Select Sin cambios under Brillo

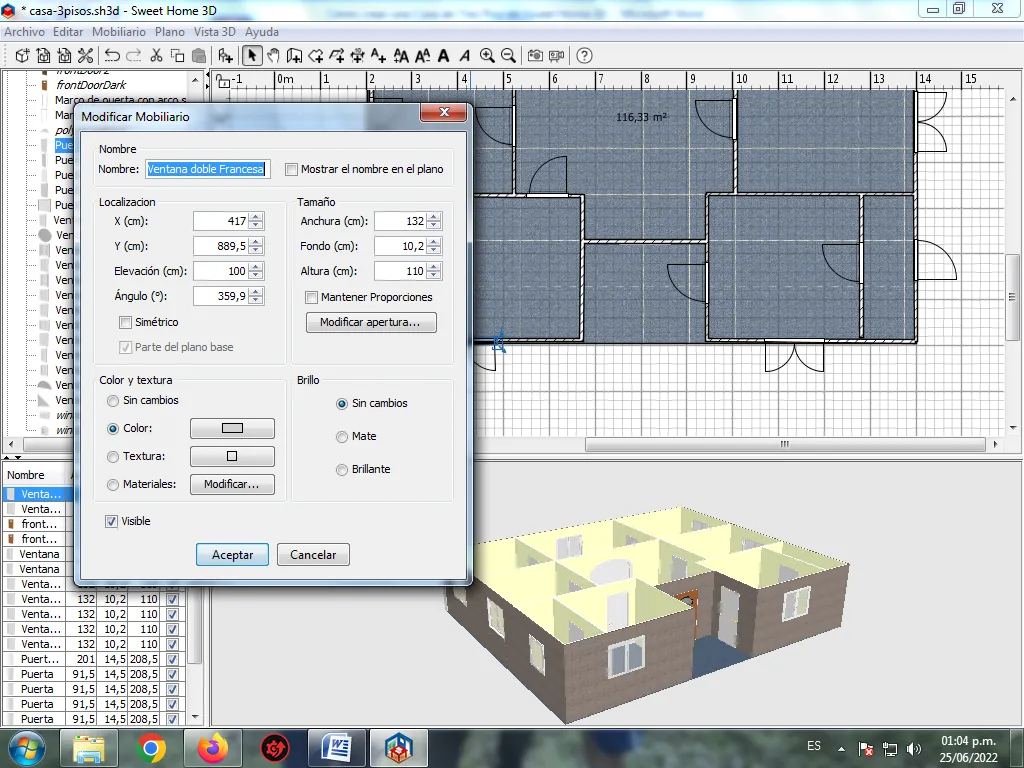(x=342, y=404)
